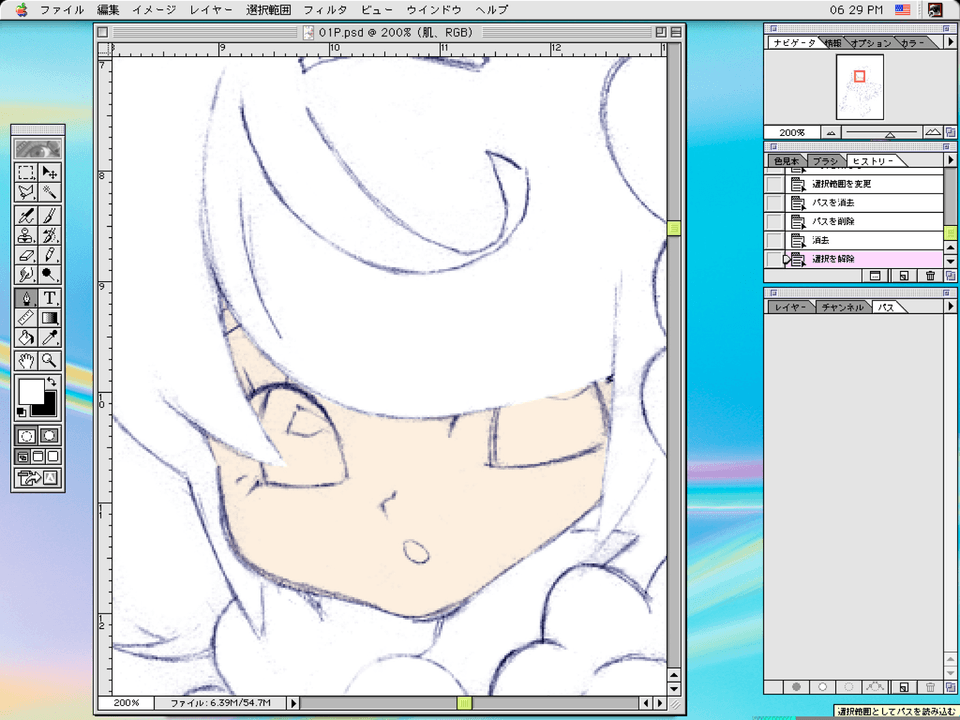Select the Type tool
This screenshot has width=960, height=720.
pyautogui.click(x=48, y=297)
